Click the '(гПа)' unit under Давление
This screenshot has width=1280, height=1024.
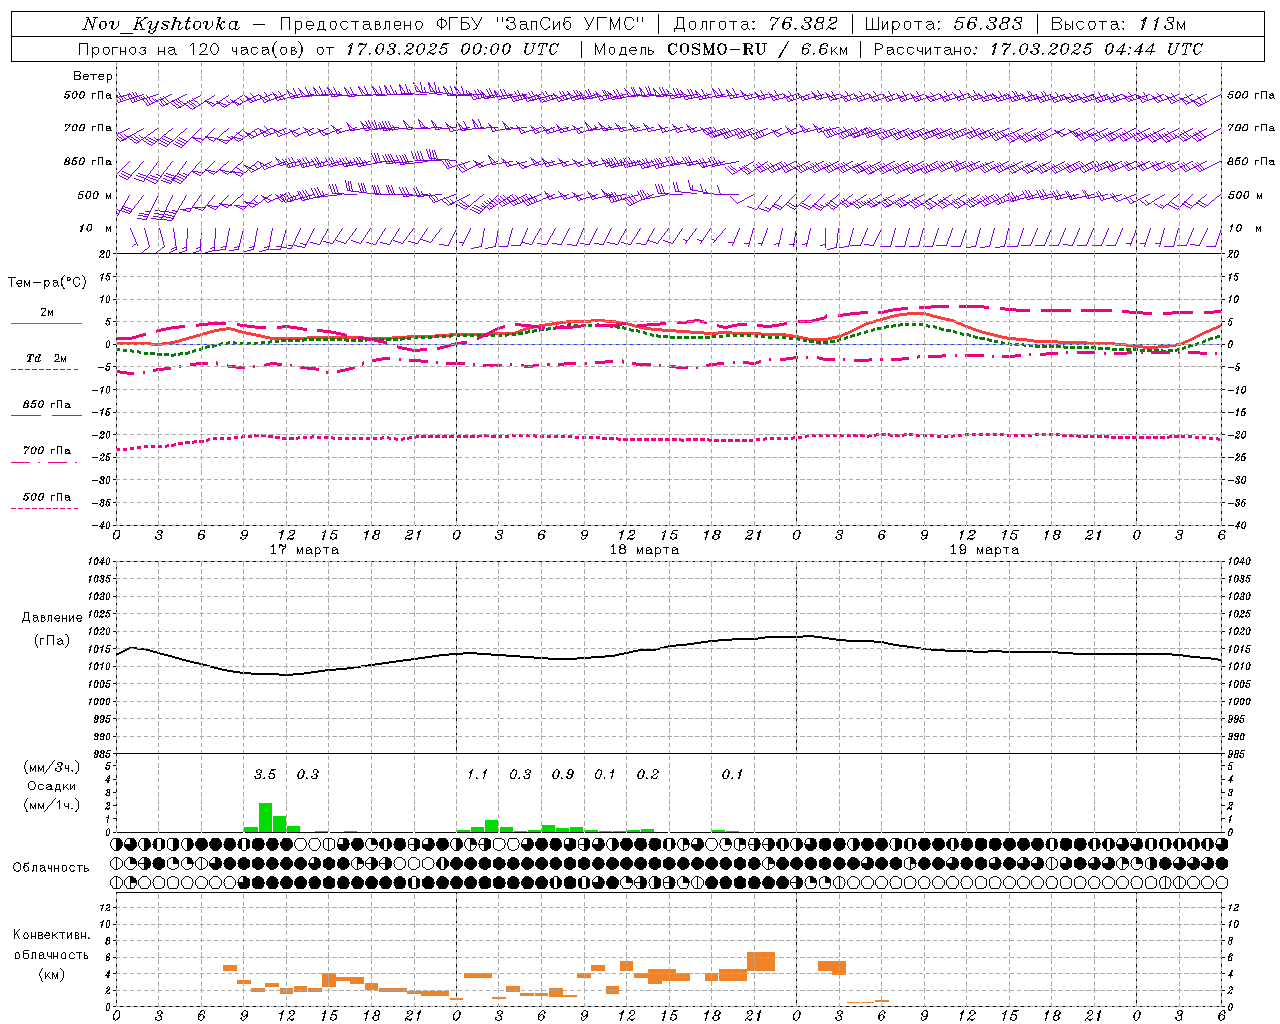pos(52,641)
